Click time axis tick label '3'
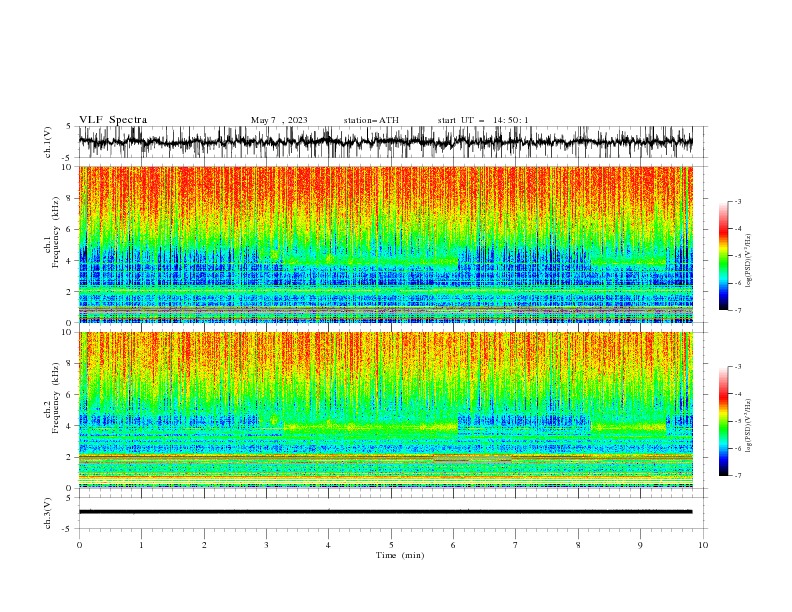Viewport: 792px width, 612px height. click(266, 545)
